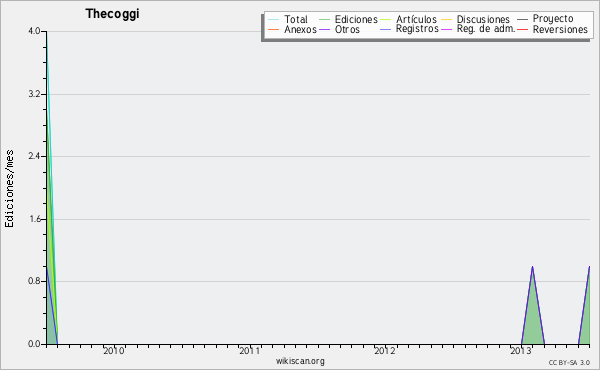This screenshot has width=600, height=370.
Task: Click the 1.6 y-axis label
Action: pyautogui.click(x=34, y=219)
